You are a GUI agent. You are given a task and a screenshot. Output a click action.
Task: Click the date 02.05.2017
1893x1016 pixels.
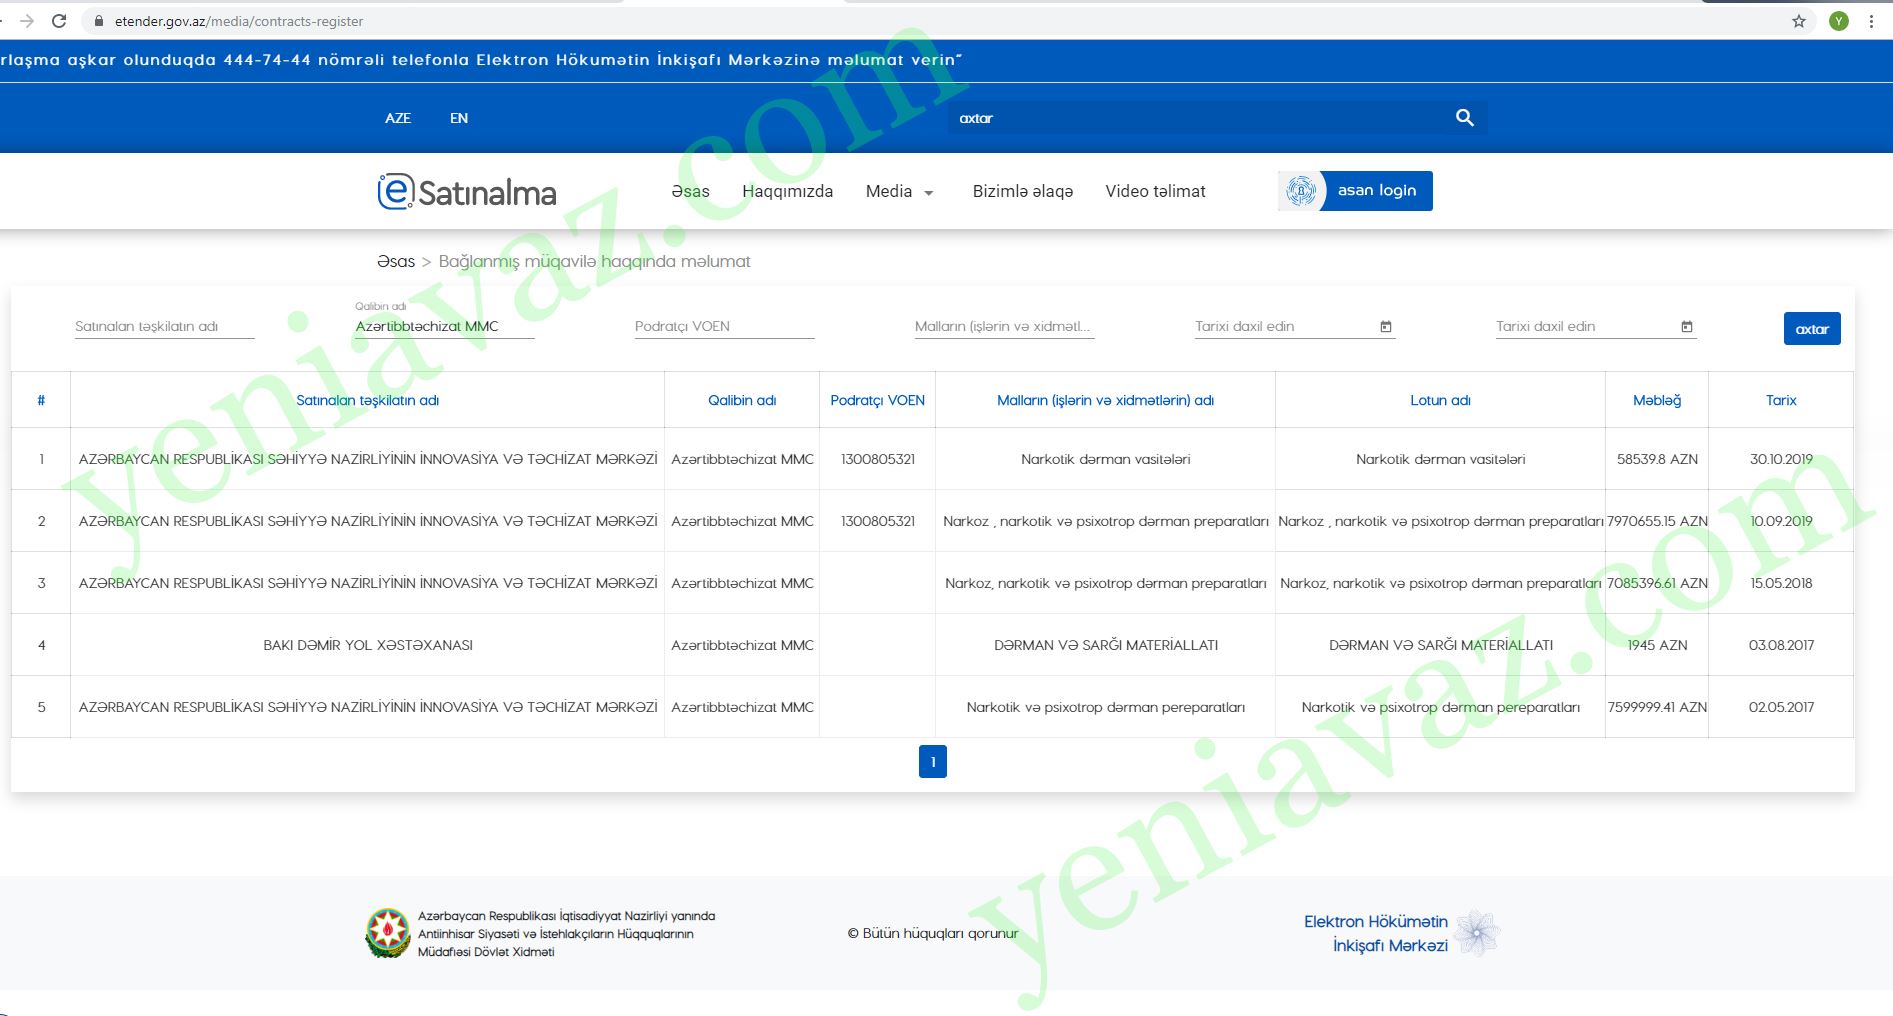pos(1781,707)
